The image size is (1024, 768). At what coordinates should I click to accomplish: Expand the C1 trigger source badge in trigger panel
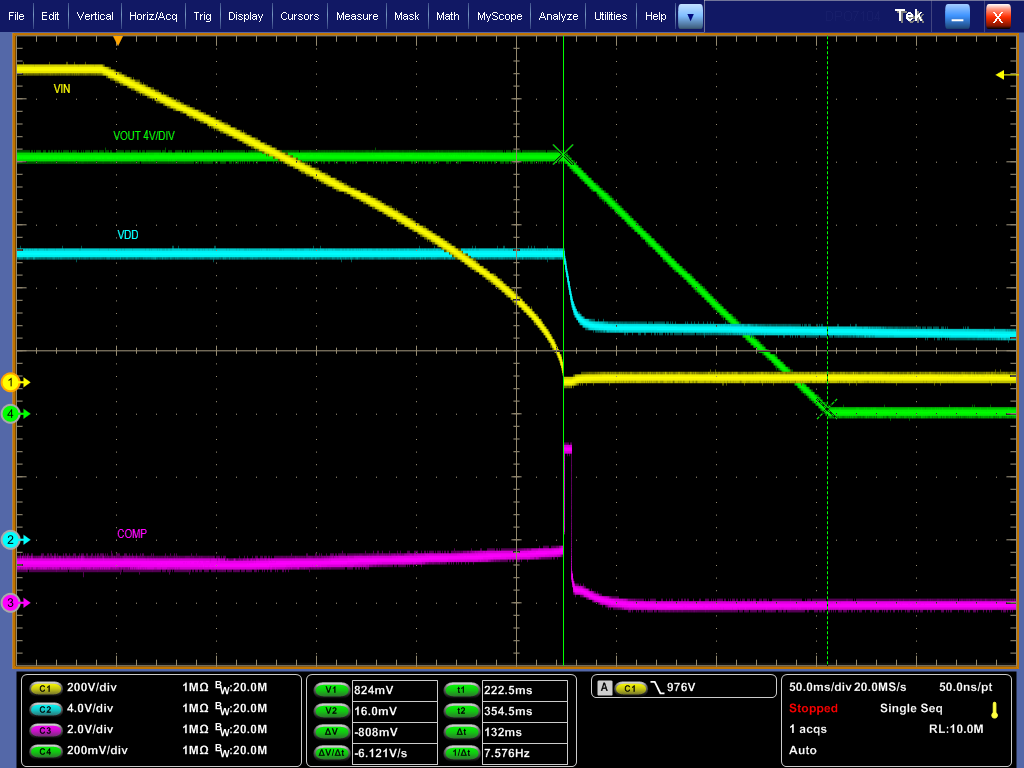(631, 686)
